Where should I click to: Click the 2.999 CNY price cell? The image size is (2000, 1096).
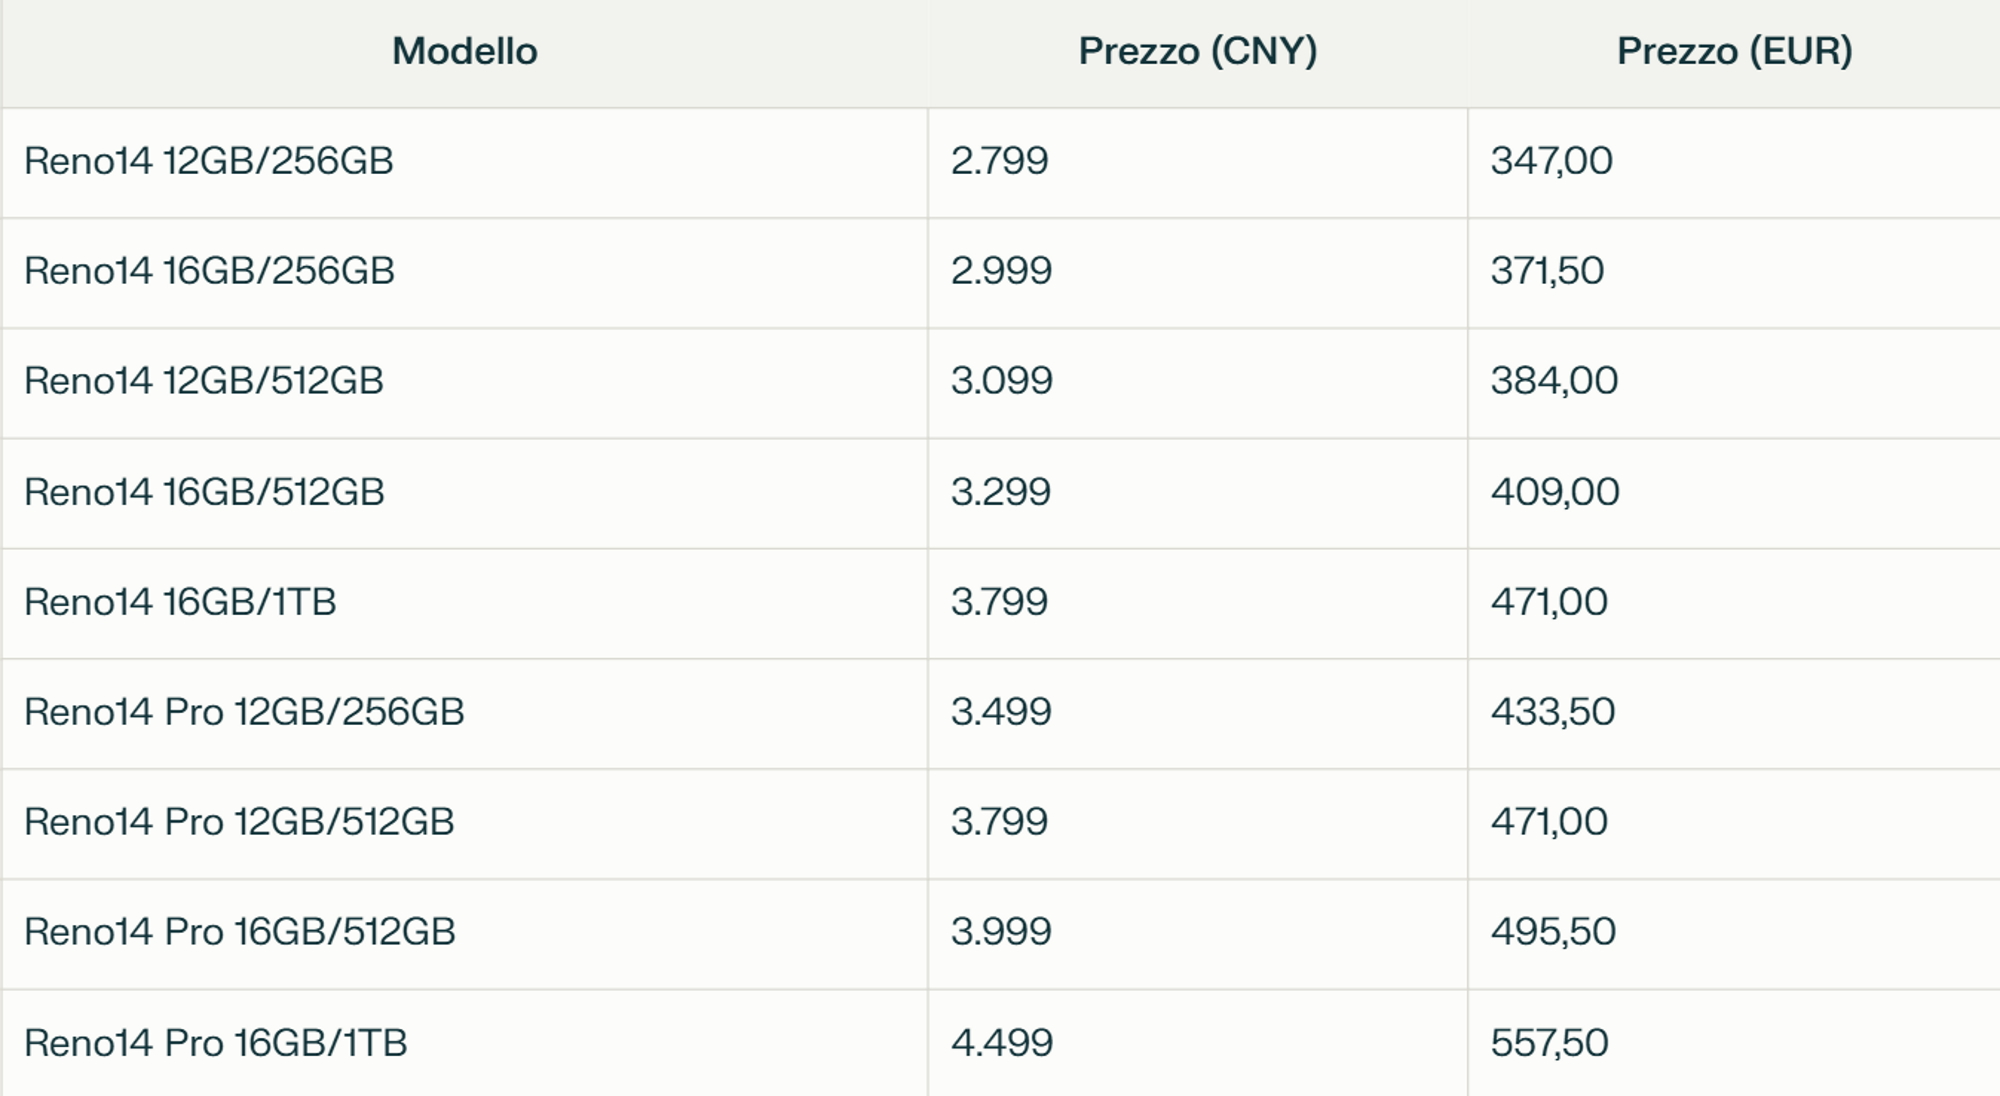1198,273
